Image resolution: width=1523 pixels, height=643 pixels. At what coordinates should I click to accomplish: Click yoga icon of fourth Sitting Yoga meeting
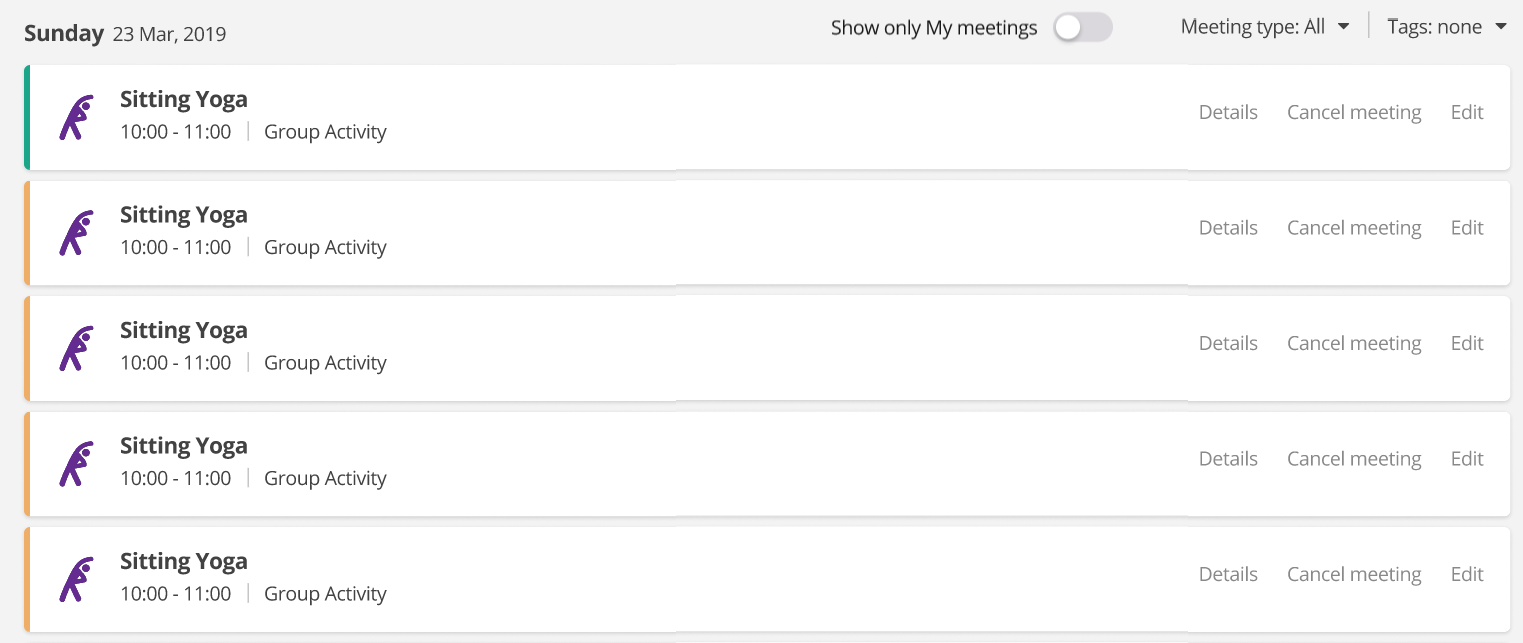[x=76, y=464]
